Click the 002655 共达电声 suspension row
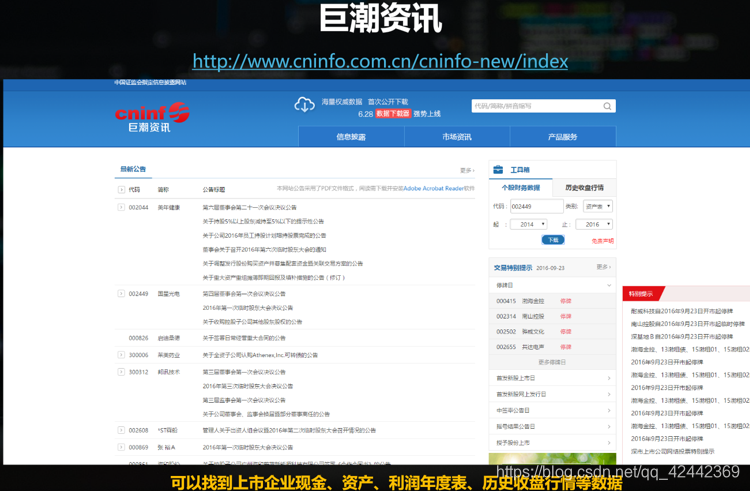Image resolution: width=750 pixels, height=491 pixels. (552, 347)
